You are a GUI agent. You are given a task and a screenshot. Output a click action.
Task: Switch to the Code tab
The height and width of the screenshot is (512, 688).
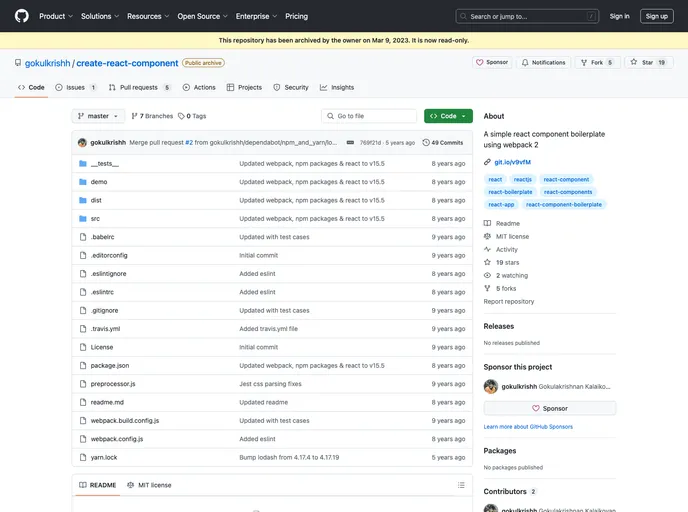31,87
